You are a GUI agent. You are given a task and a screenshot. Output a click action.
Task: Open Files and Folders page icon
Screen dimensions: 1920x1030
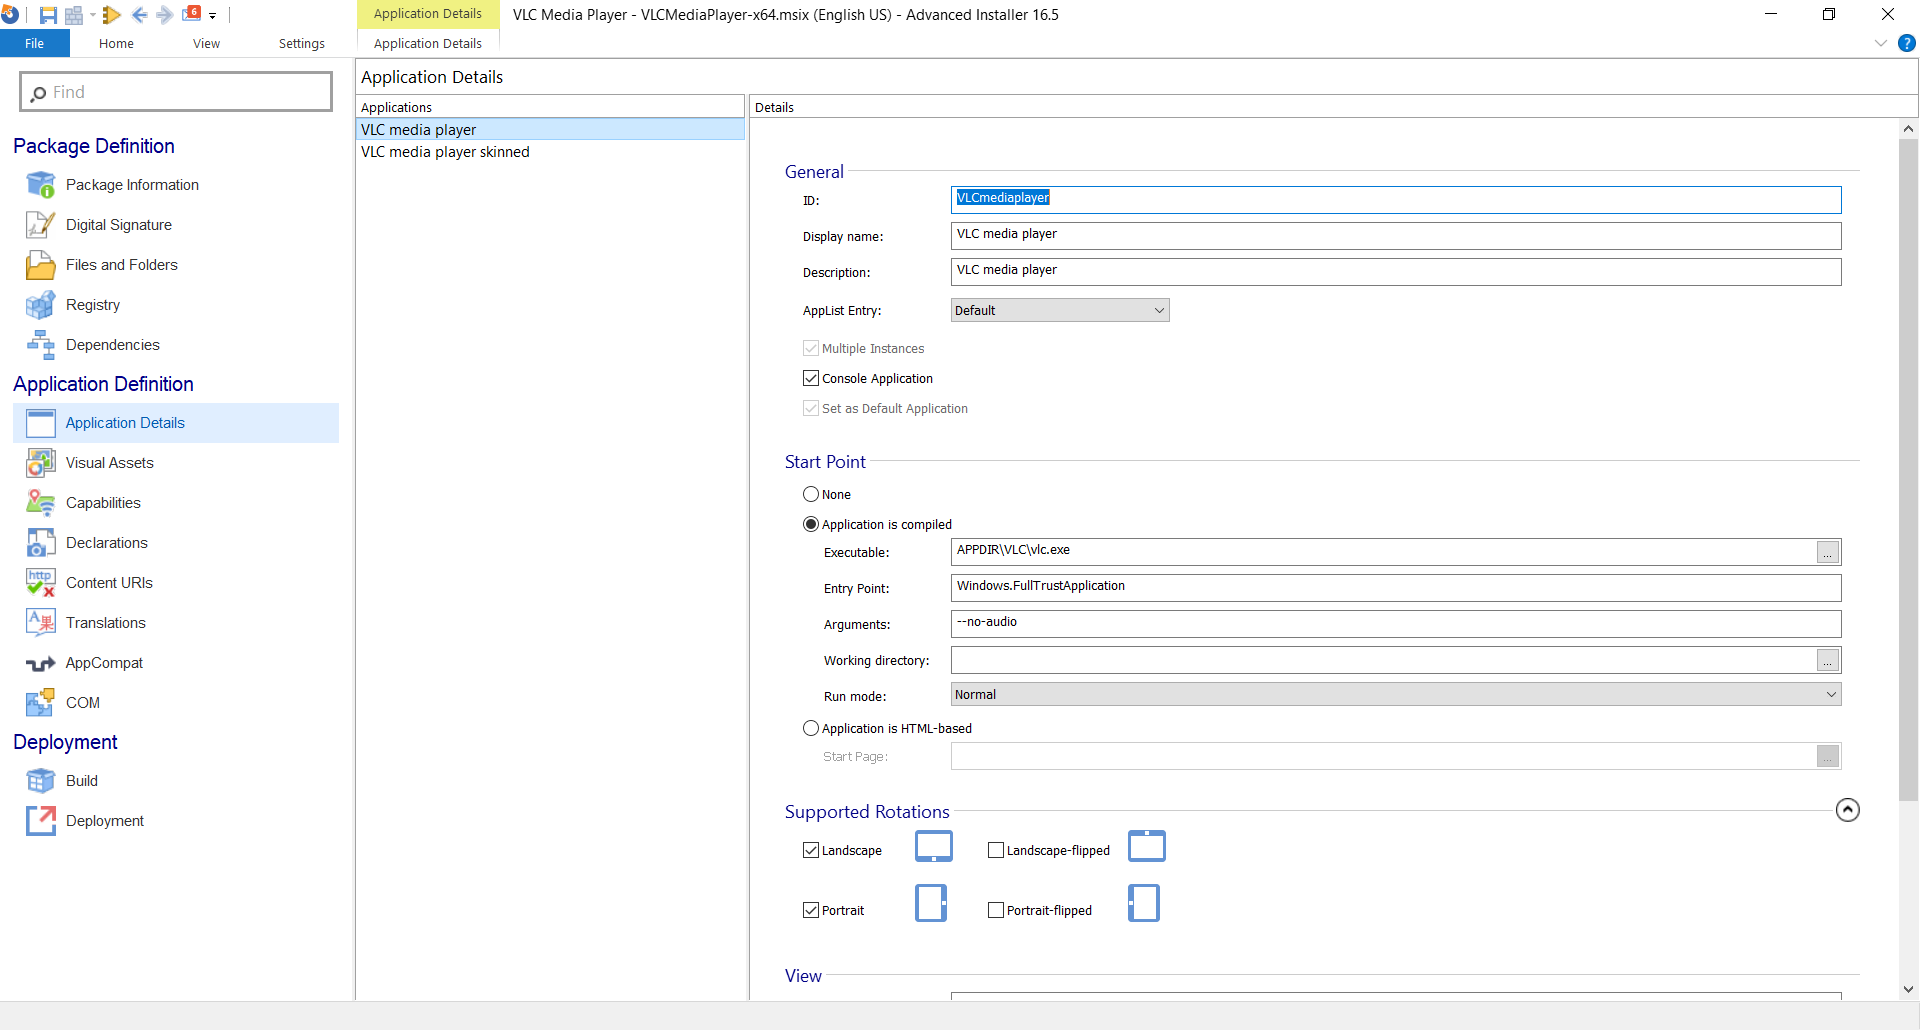click(x=40, y=265)
